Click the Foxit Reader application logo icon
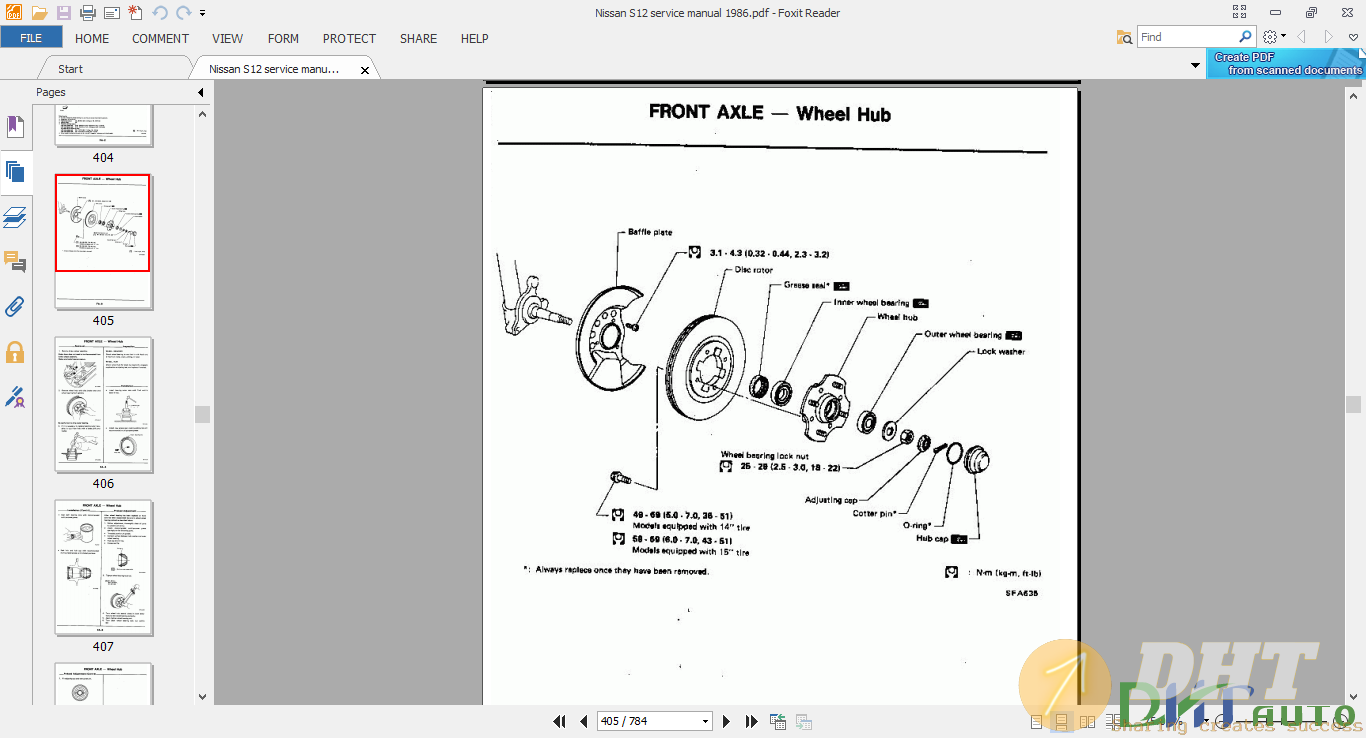This screenshot has height=738, width=1366. coord(14,13)
